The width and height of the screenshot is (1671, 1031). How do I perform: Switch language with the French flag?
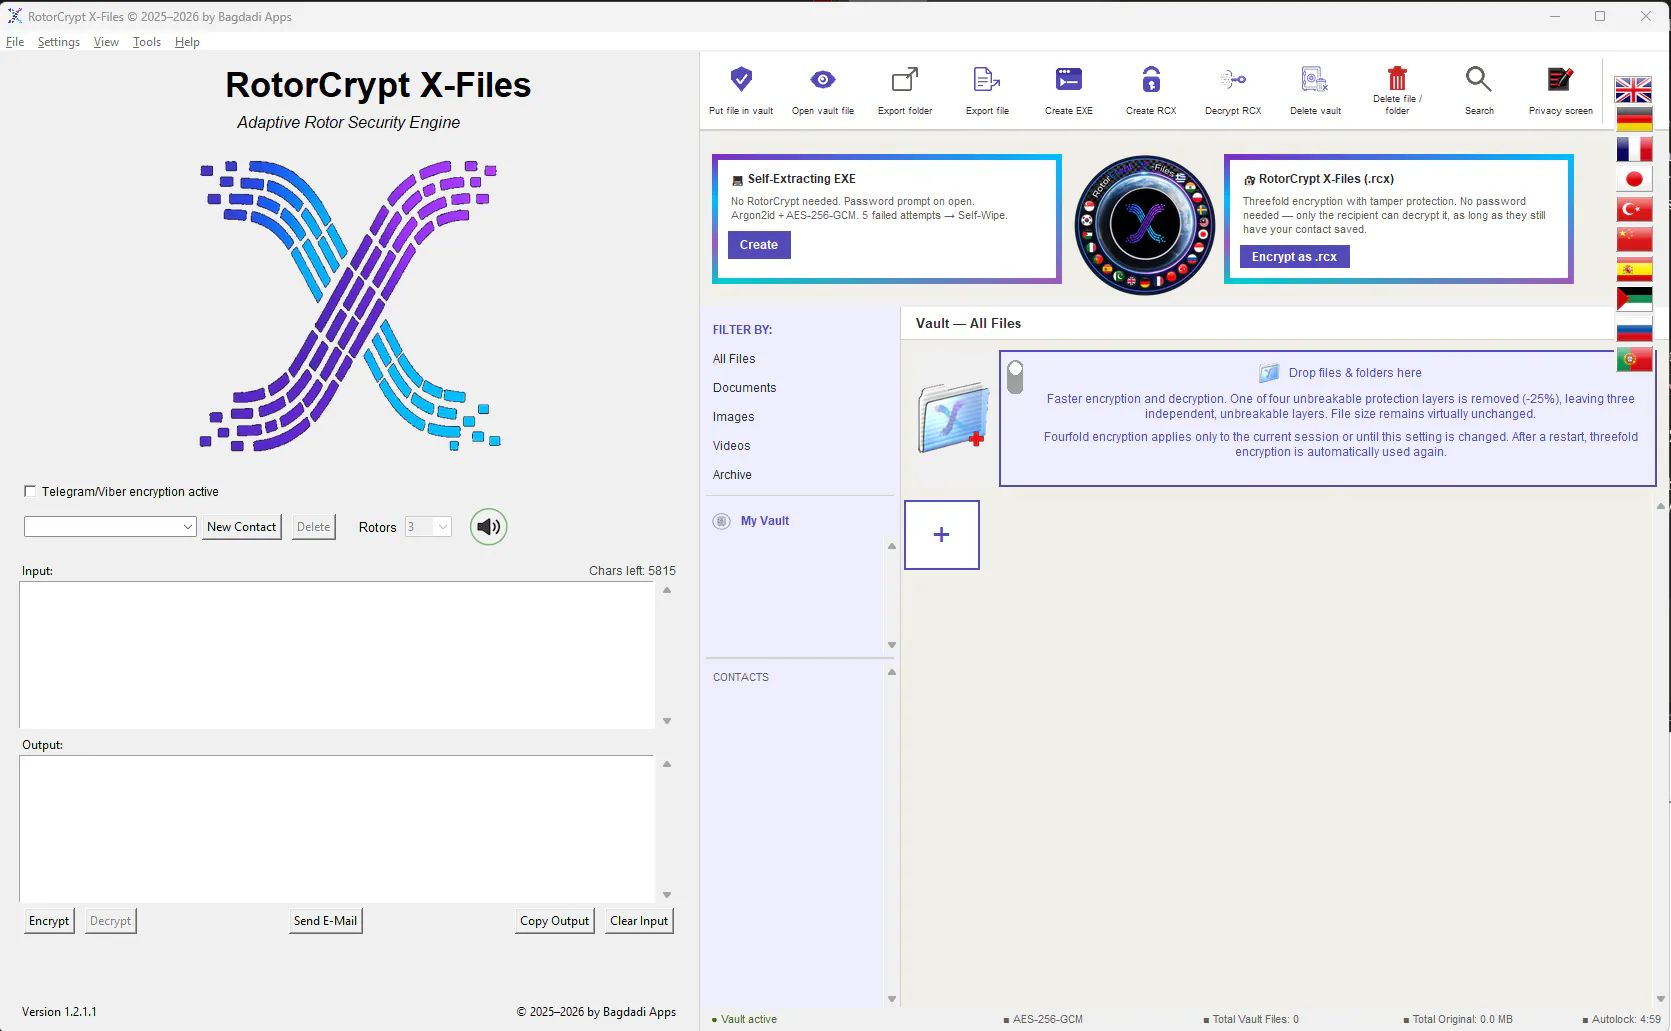1634,149
